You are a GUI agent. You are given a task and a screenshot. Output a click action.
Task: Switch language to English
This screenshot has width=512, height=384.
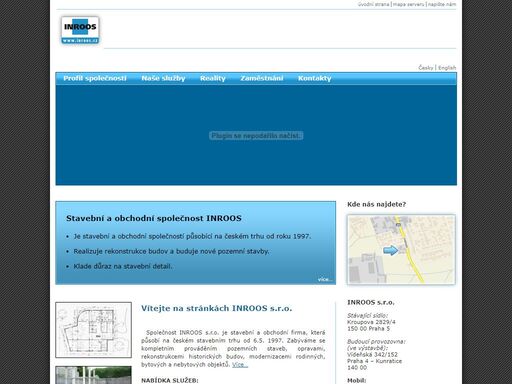pos(447,68)
